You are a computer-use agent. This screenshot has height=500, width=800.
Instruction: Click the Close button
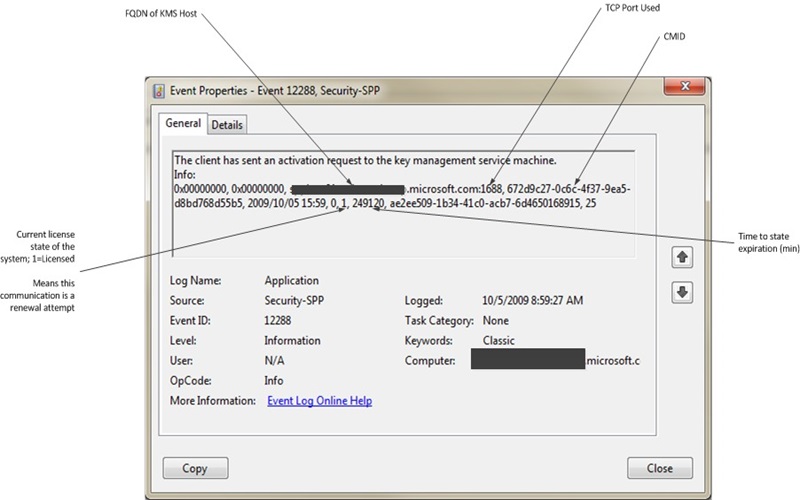pyautogui.click(x=660, y=468)
